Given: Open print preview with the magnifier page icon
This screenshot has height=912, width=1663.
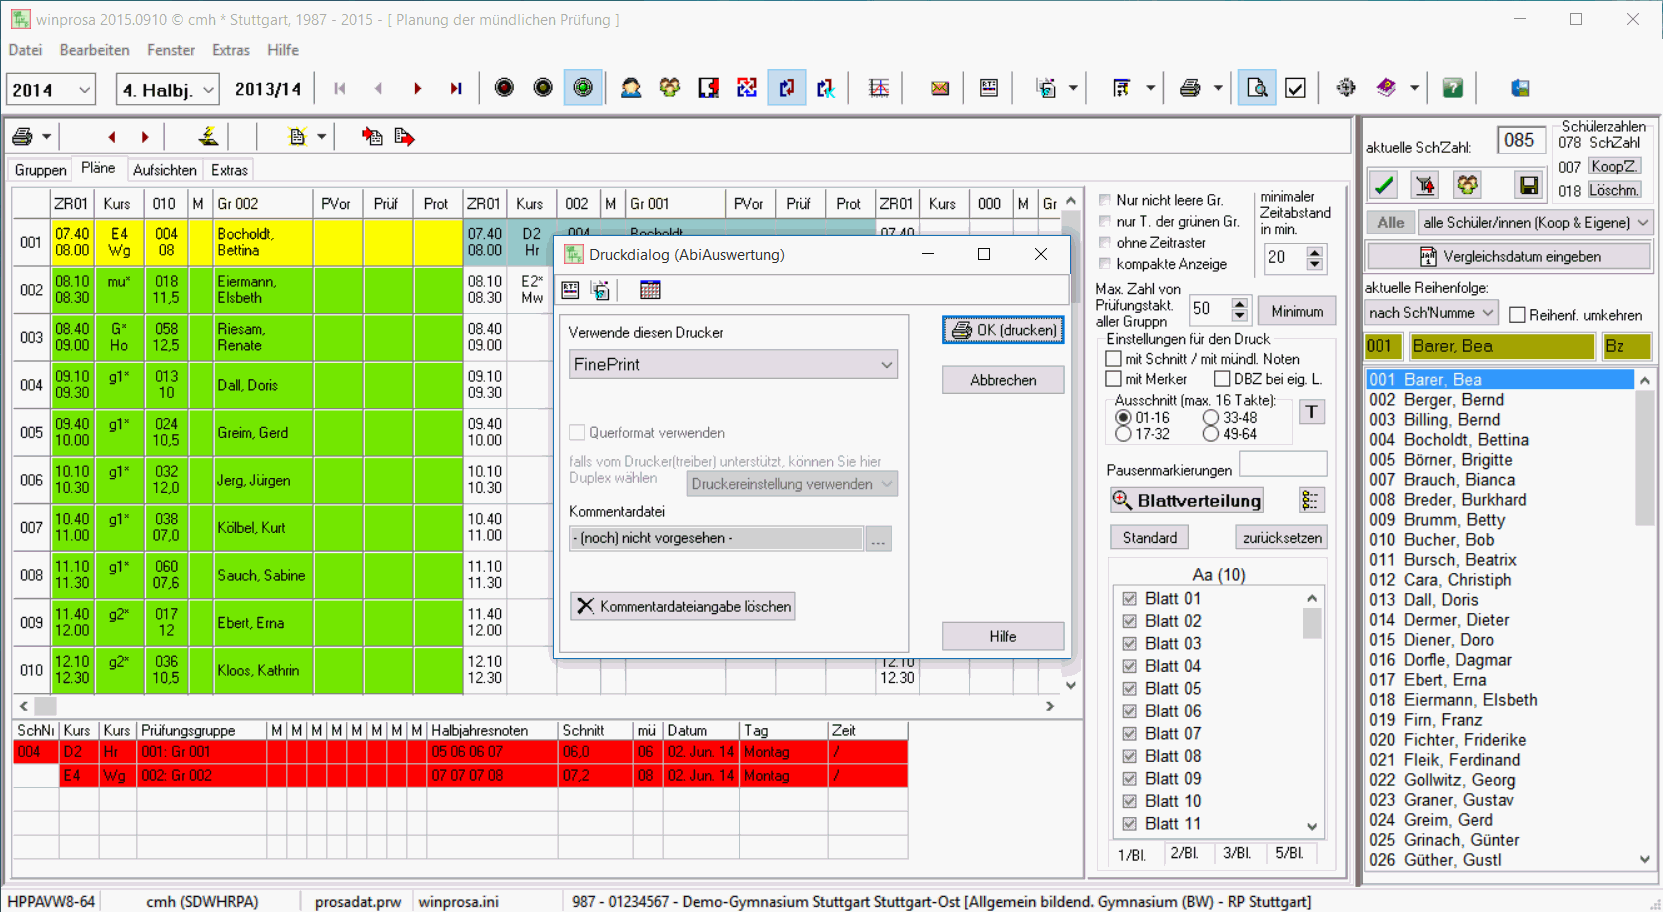Looking at the screenshot, I should pos(1256,88).
